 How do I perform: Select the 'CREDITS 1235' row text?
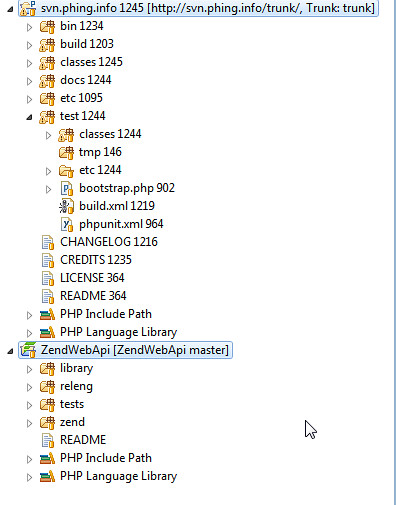point(96,260)
